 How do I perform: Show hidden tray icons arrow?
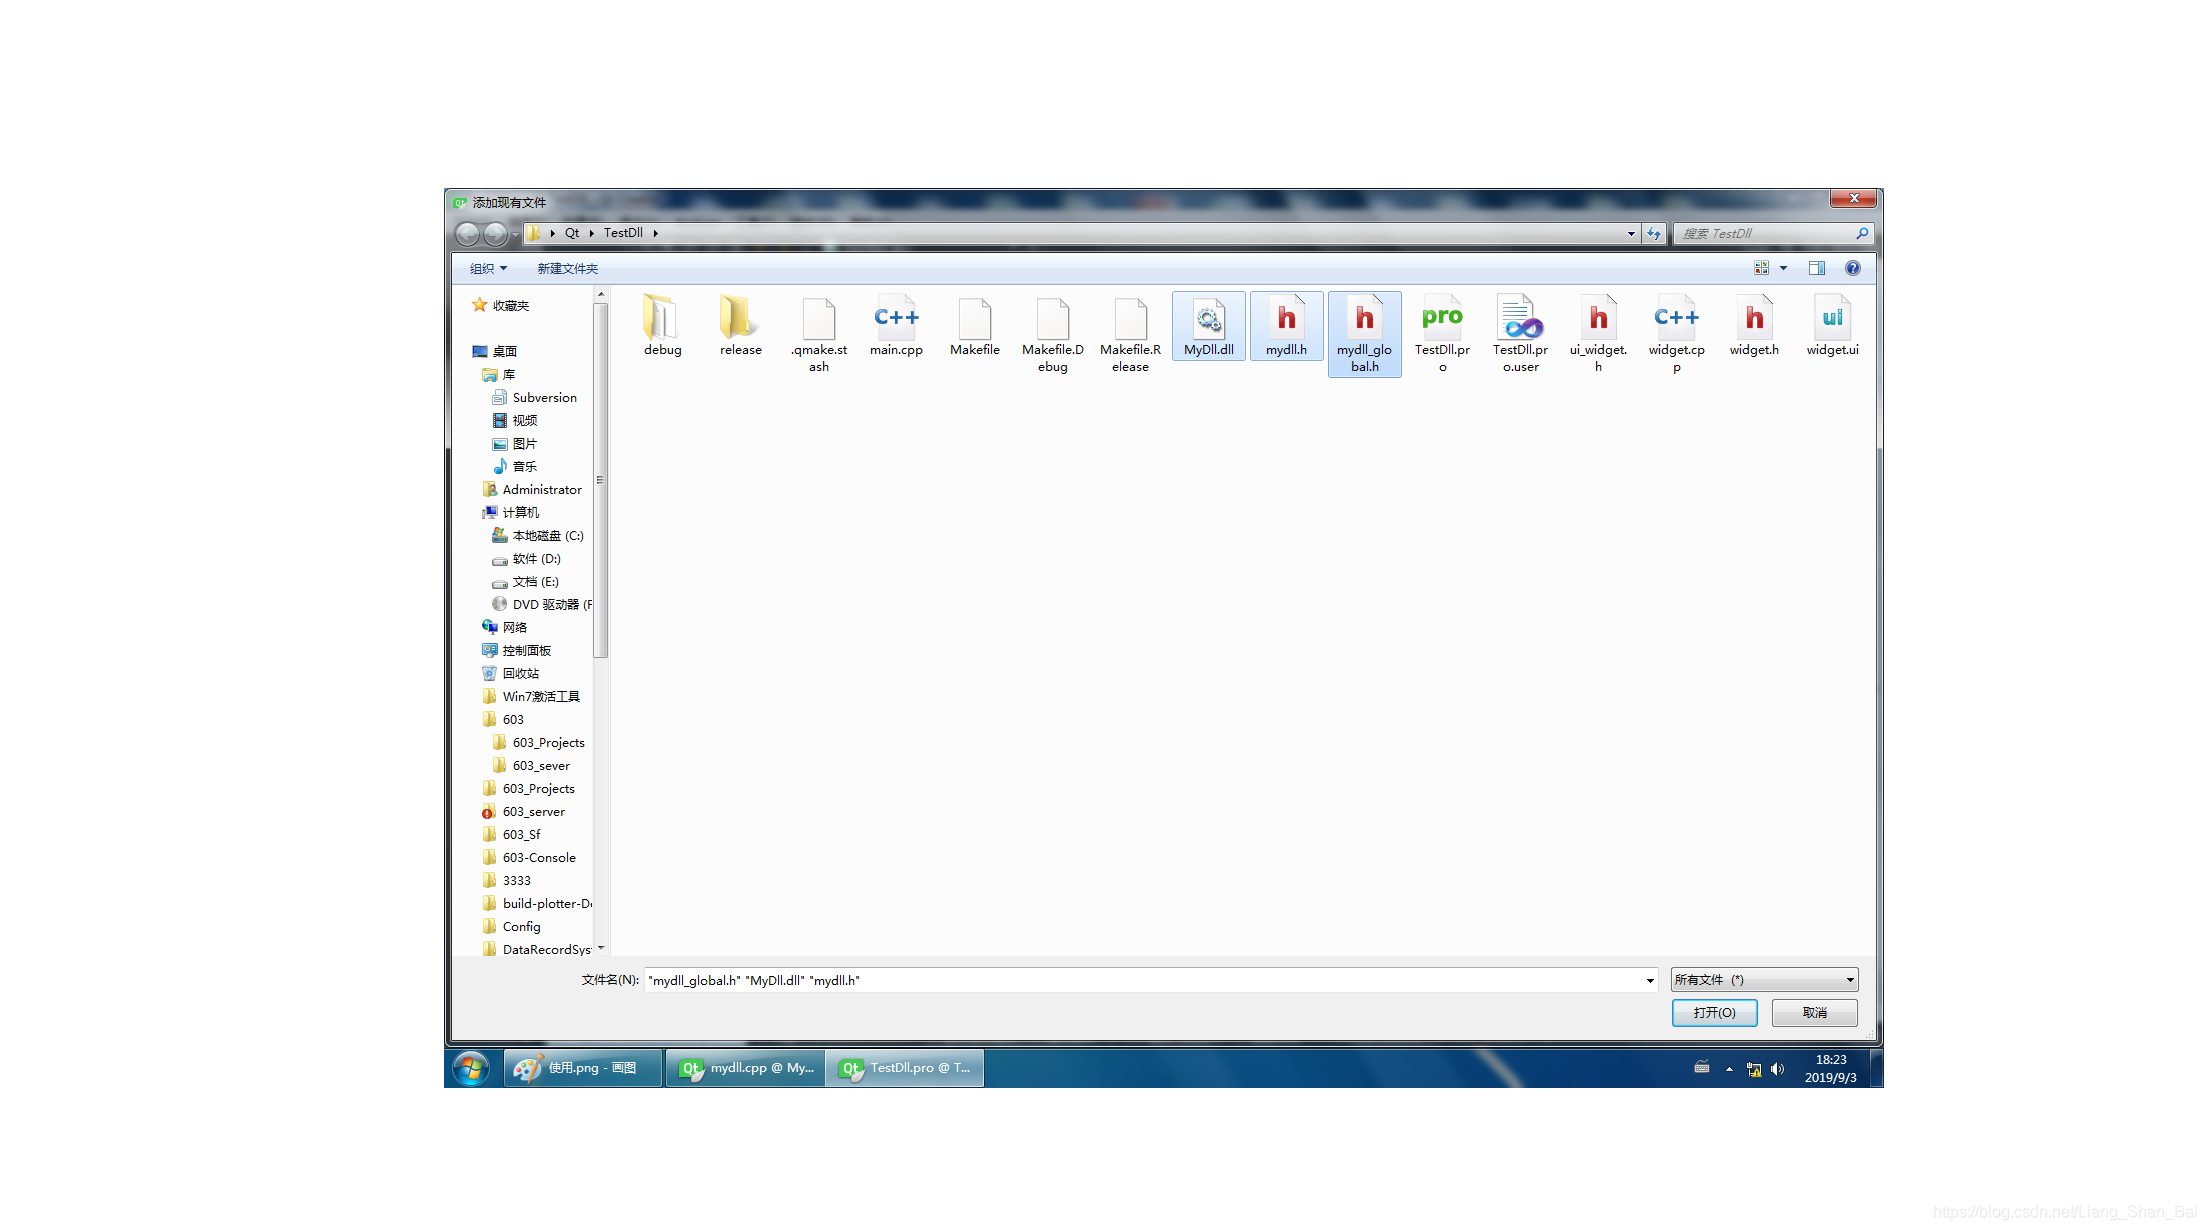coord(1729,1069)
